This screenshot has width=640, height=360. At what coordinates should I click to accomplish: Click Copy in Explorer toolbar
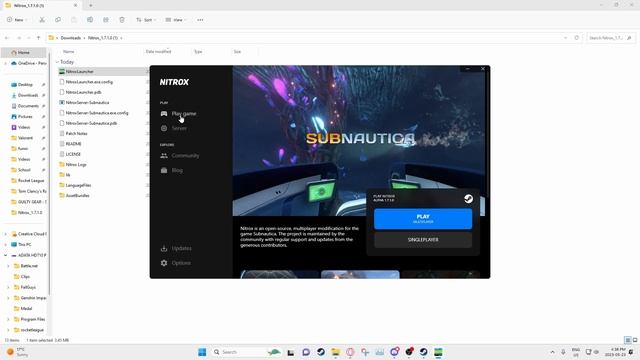(58, 20)
